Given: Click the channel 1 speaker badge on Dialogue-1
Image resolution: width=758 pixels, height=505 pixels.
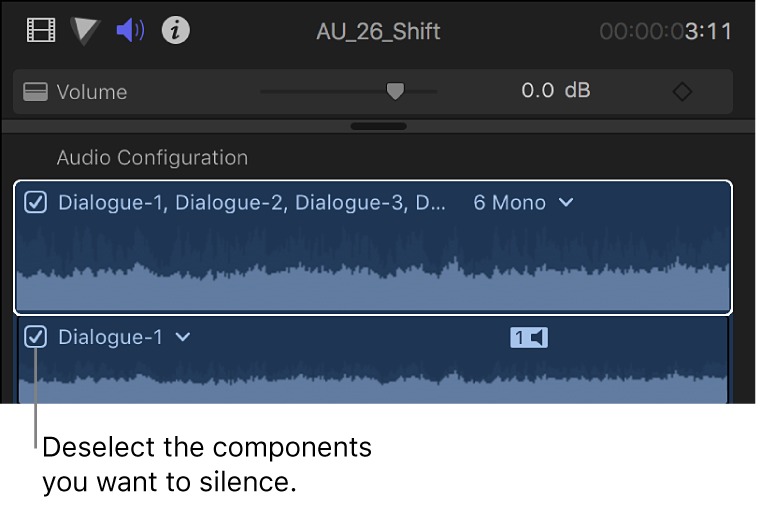Looking at the screenshot, I should [x=529, y=338].
